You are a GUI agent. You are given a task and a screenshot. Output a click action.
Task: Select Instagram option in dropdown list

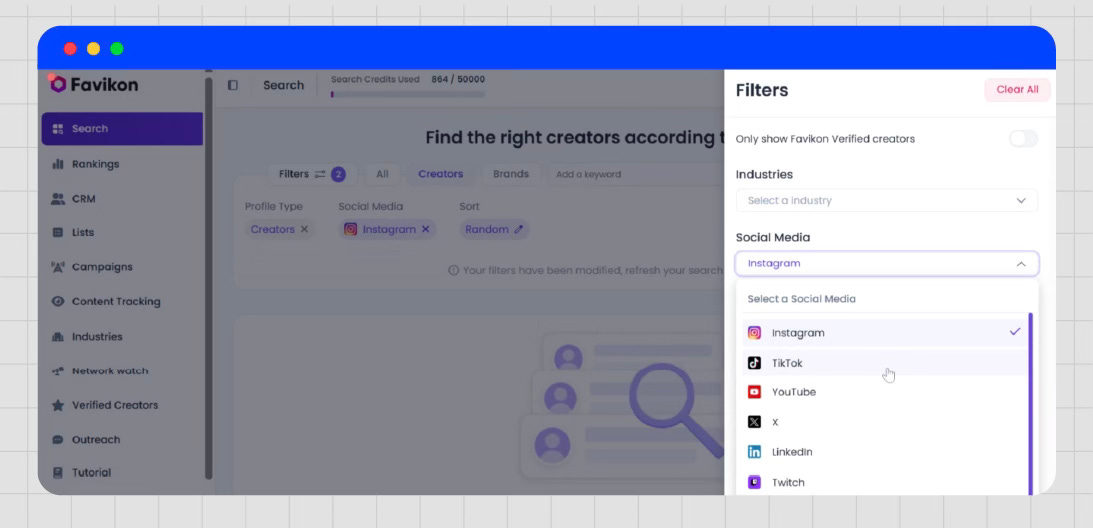point(885,333)
